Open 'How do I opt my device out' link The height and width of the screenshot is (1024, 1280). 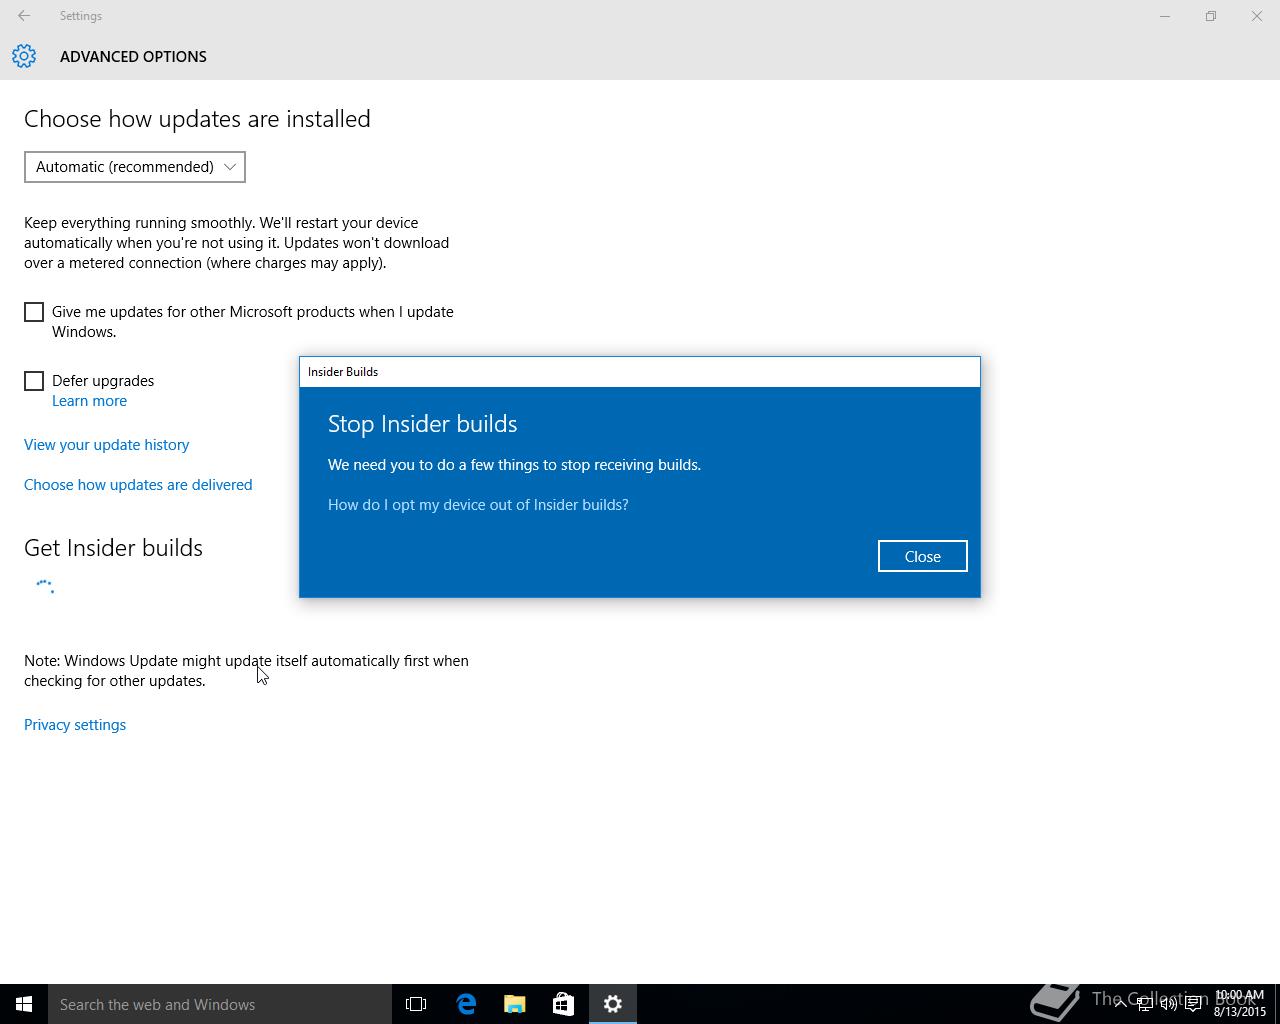click(478, 505)
